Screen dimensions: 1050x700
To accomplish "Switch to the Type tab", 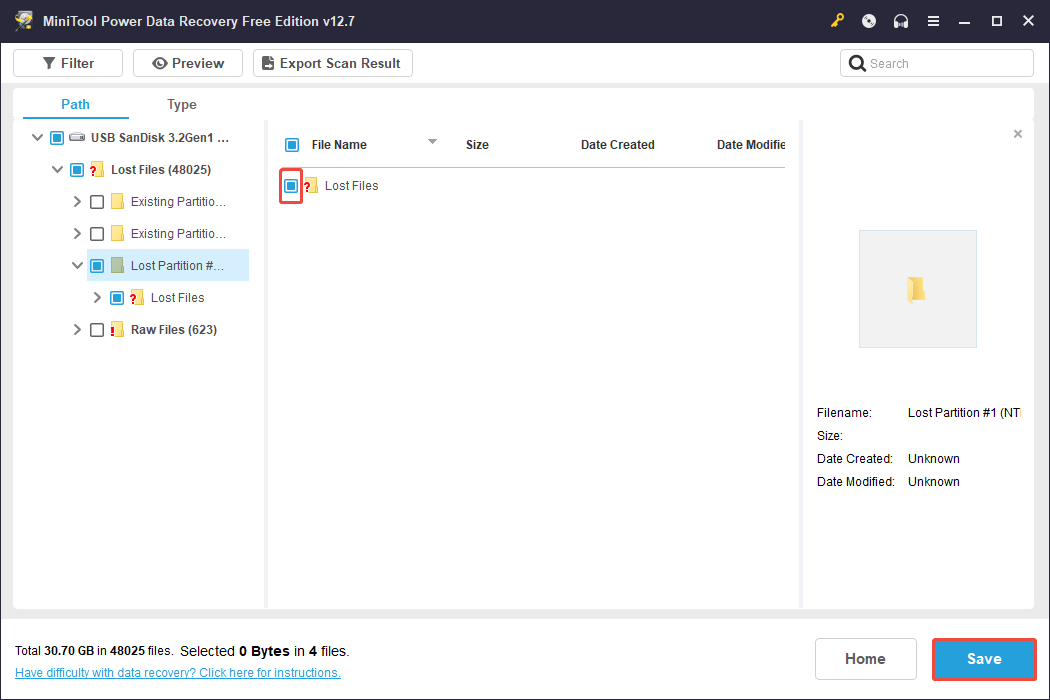I will click(x=182, y=104).
